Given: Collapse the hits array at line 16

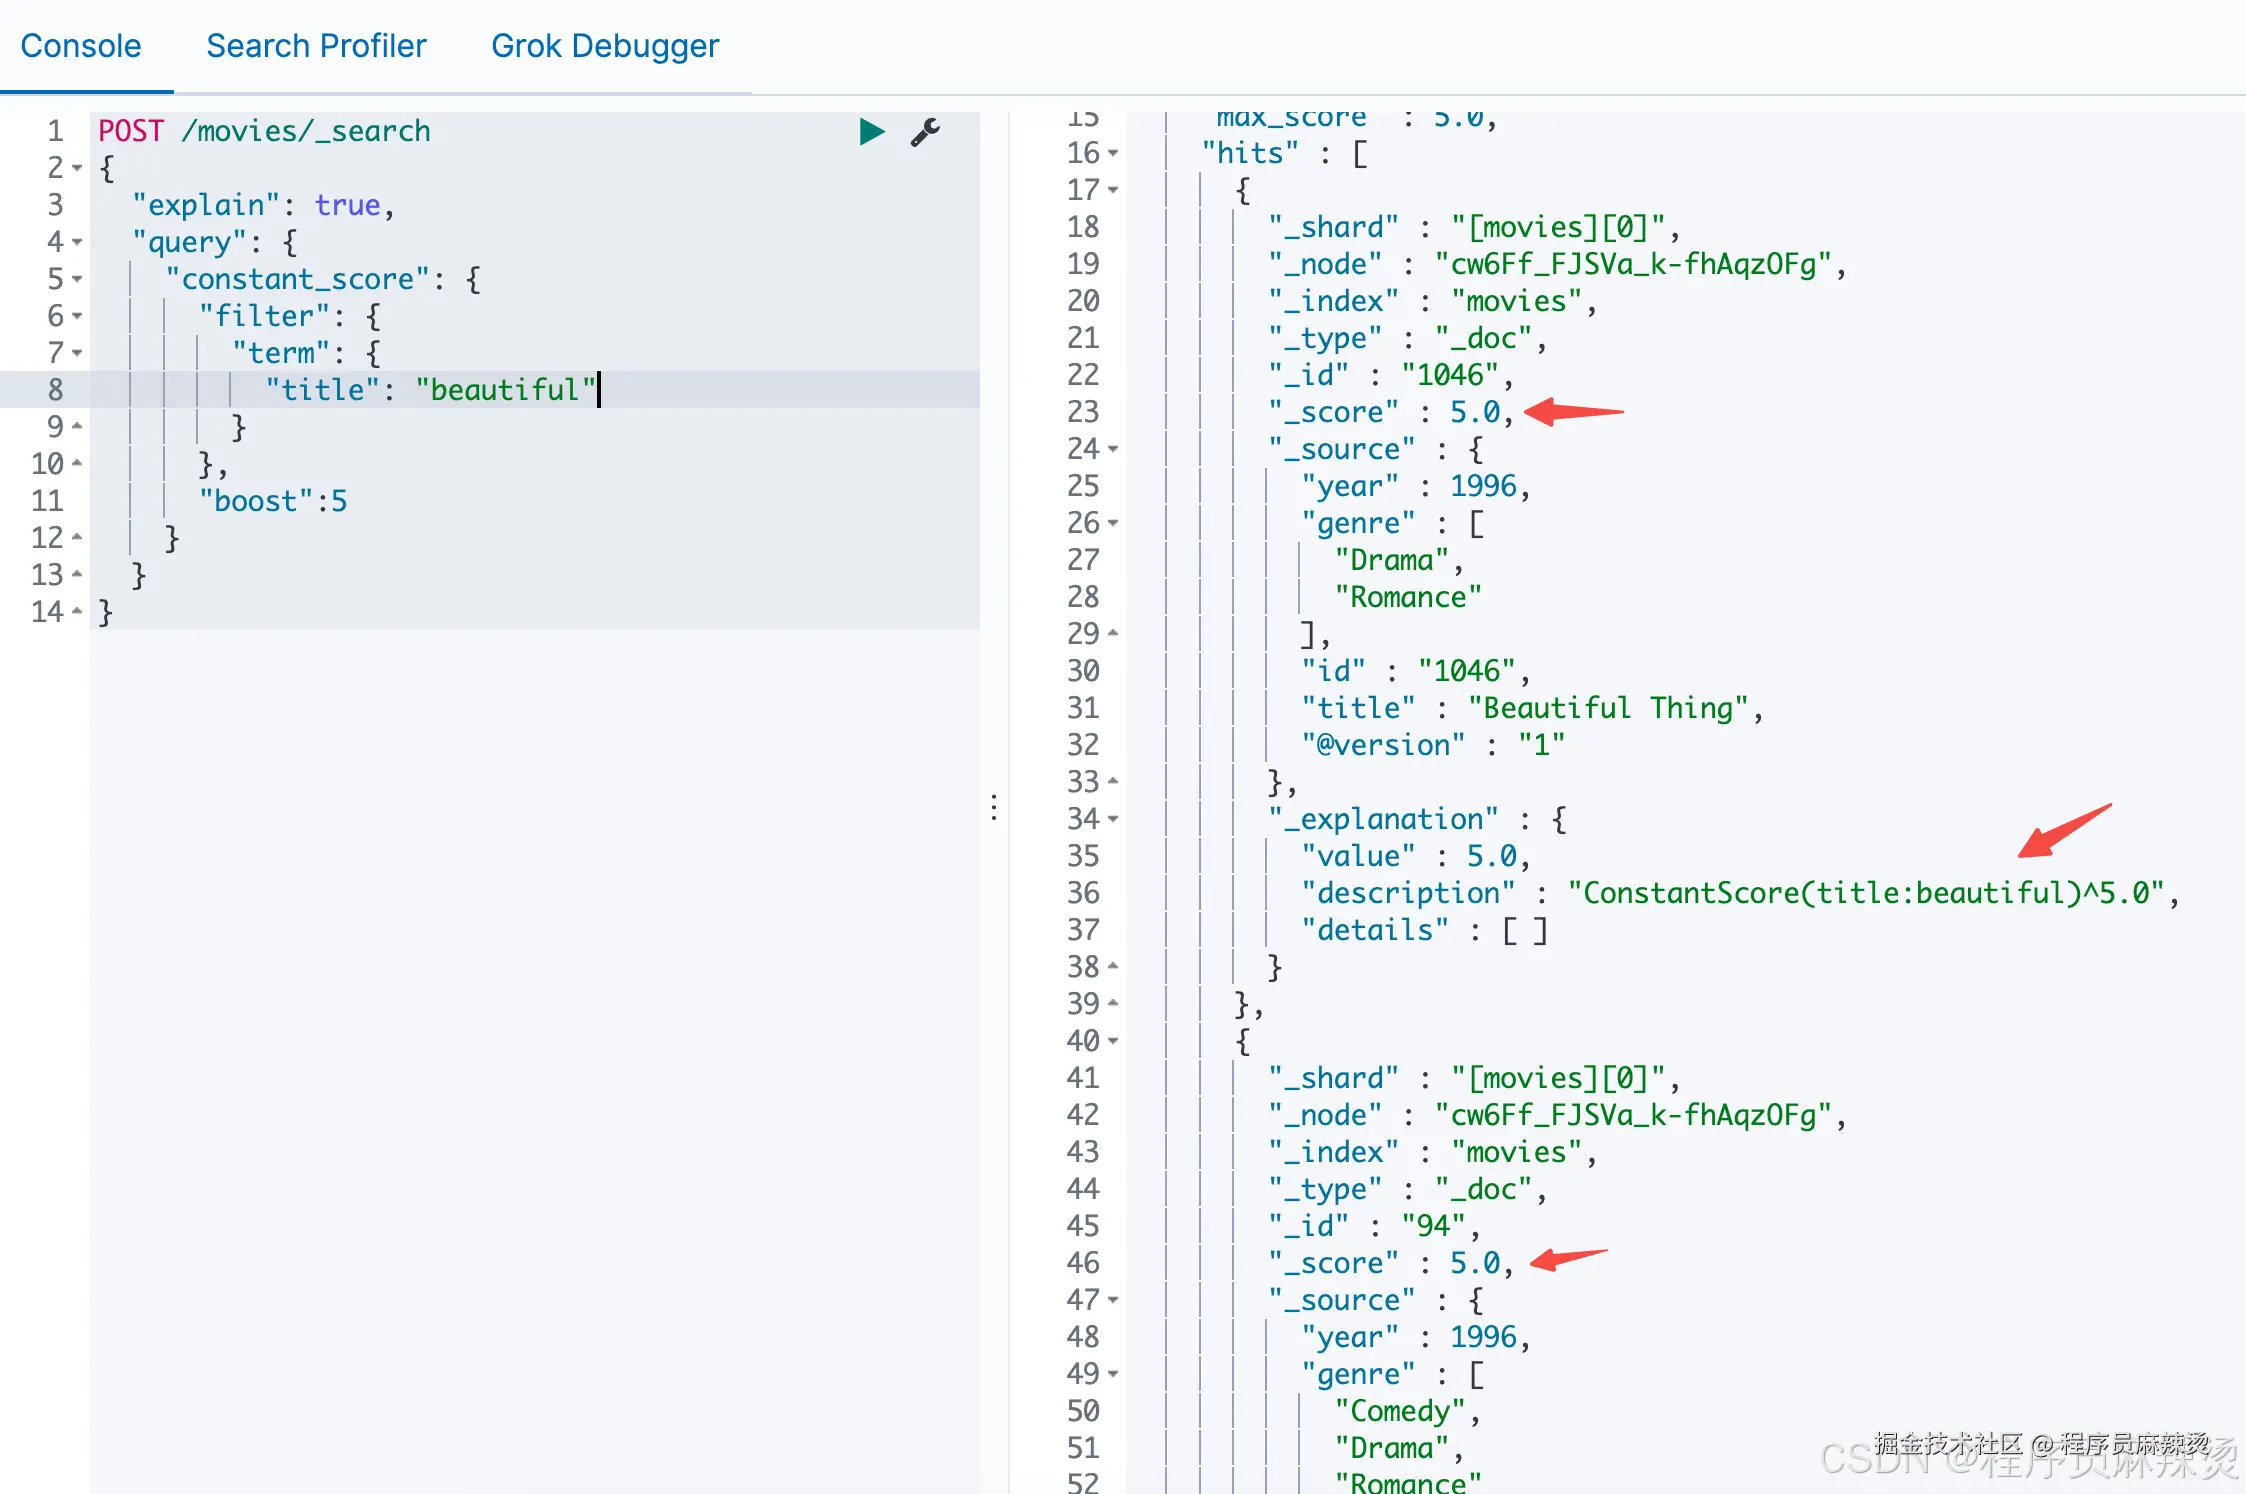Looking at the screenshot, I should (1113, 153).
